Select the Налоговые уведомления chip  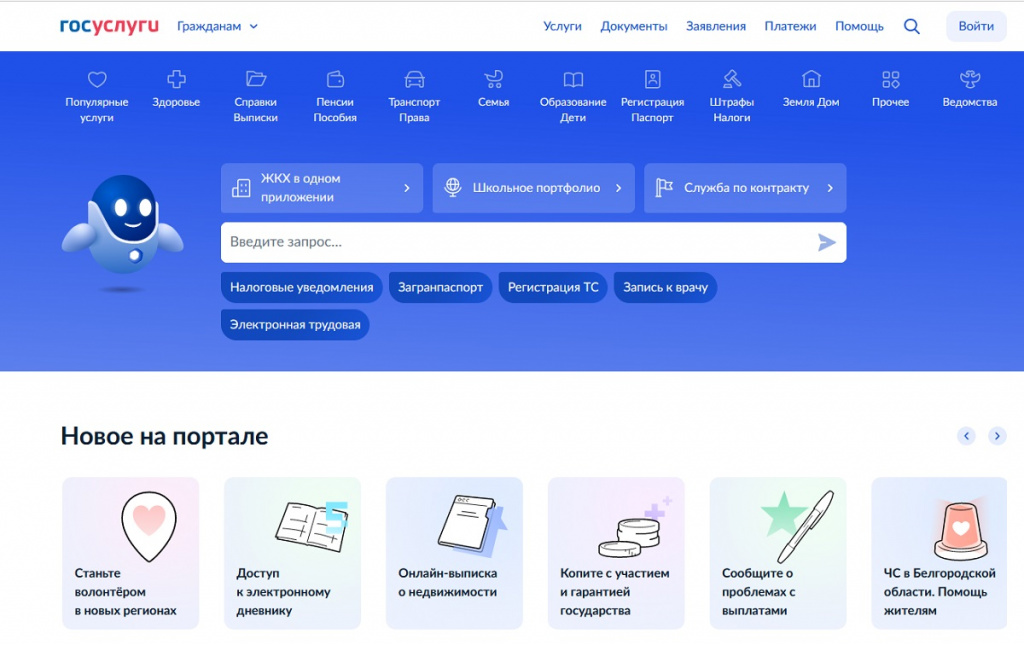tap(302, 287)
